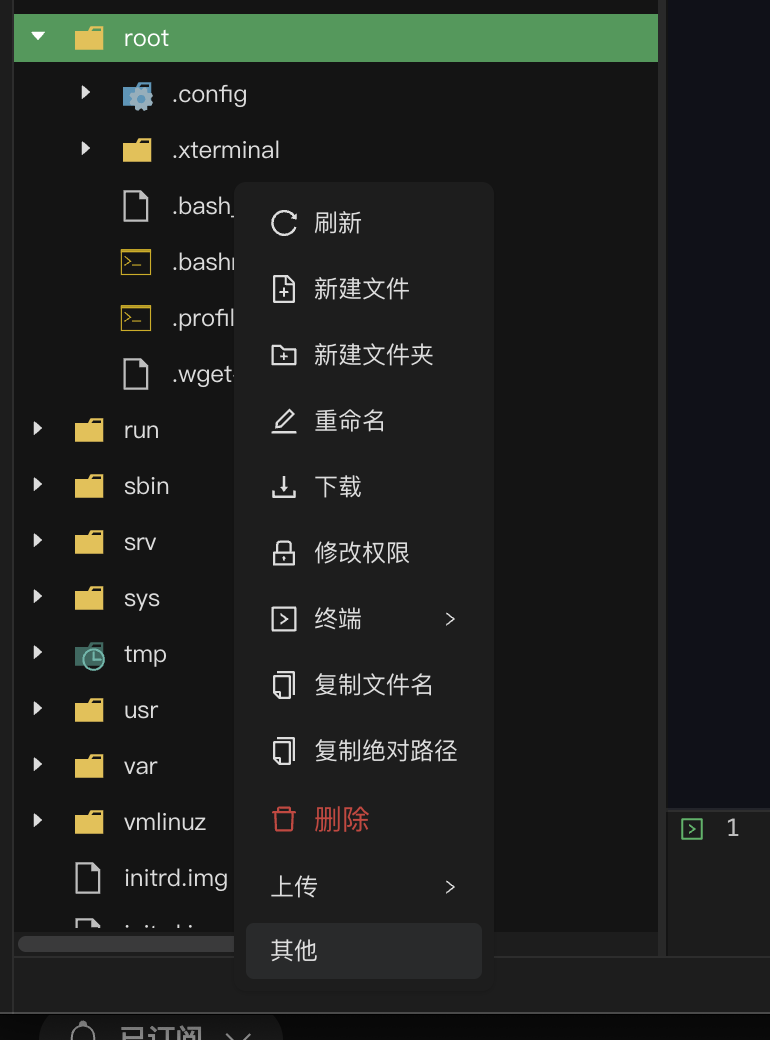Open 终端 submenu chevron
This screenshot has height=1040, width=770.
[x=450, y=619]
